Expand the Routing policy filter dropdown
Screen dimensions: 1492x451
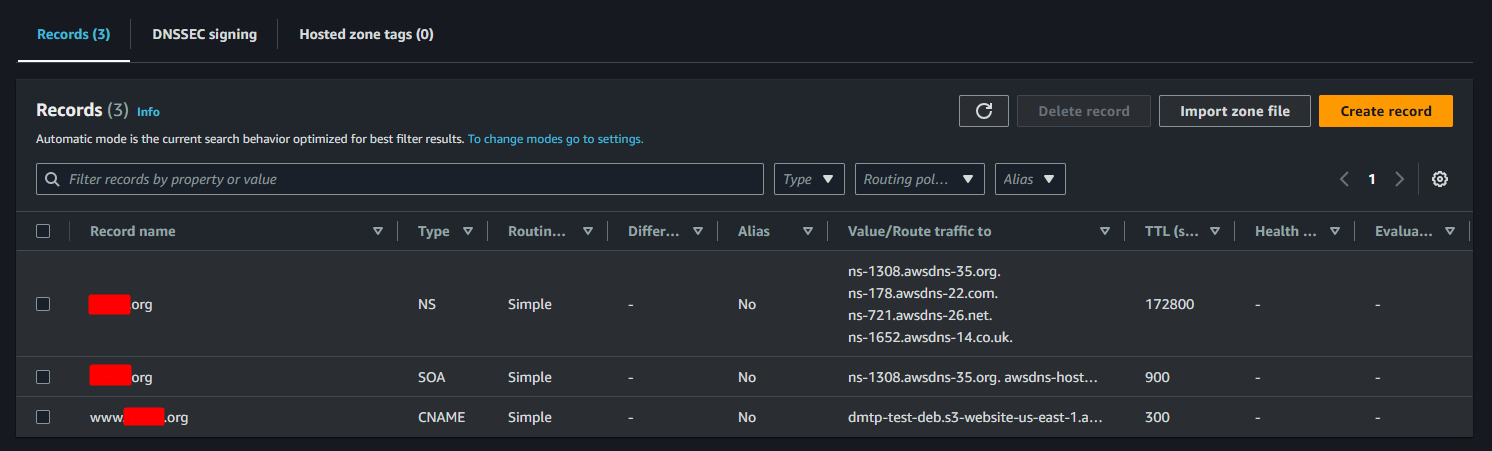coord(919,179)
